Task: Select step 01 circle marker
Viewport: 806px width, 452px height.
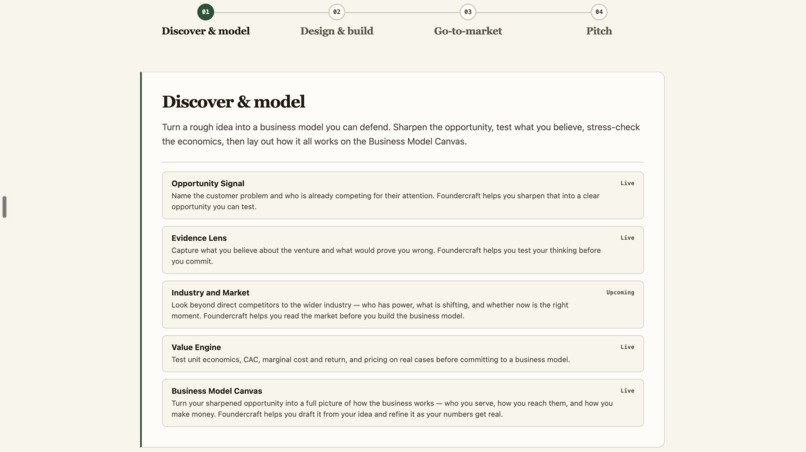Action: pyautogui.click(x=206, y=12)
